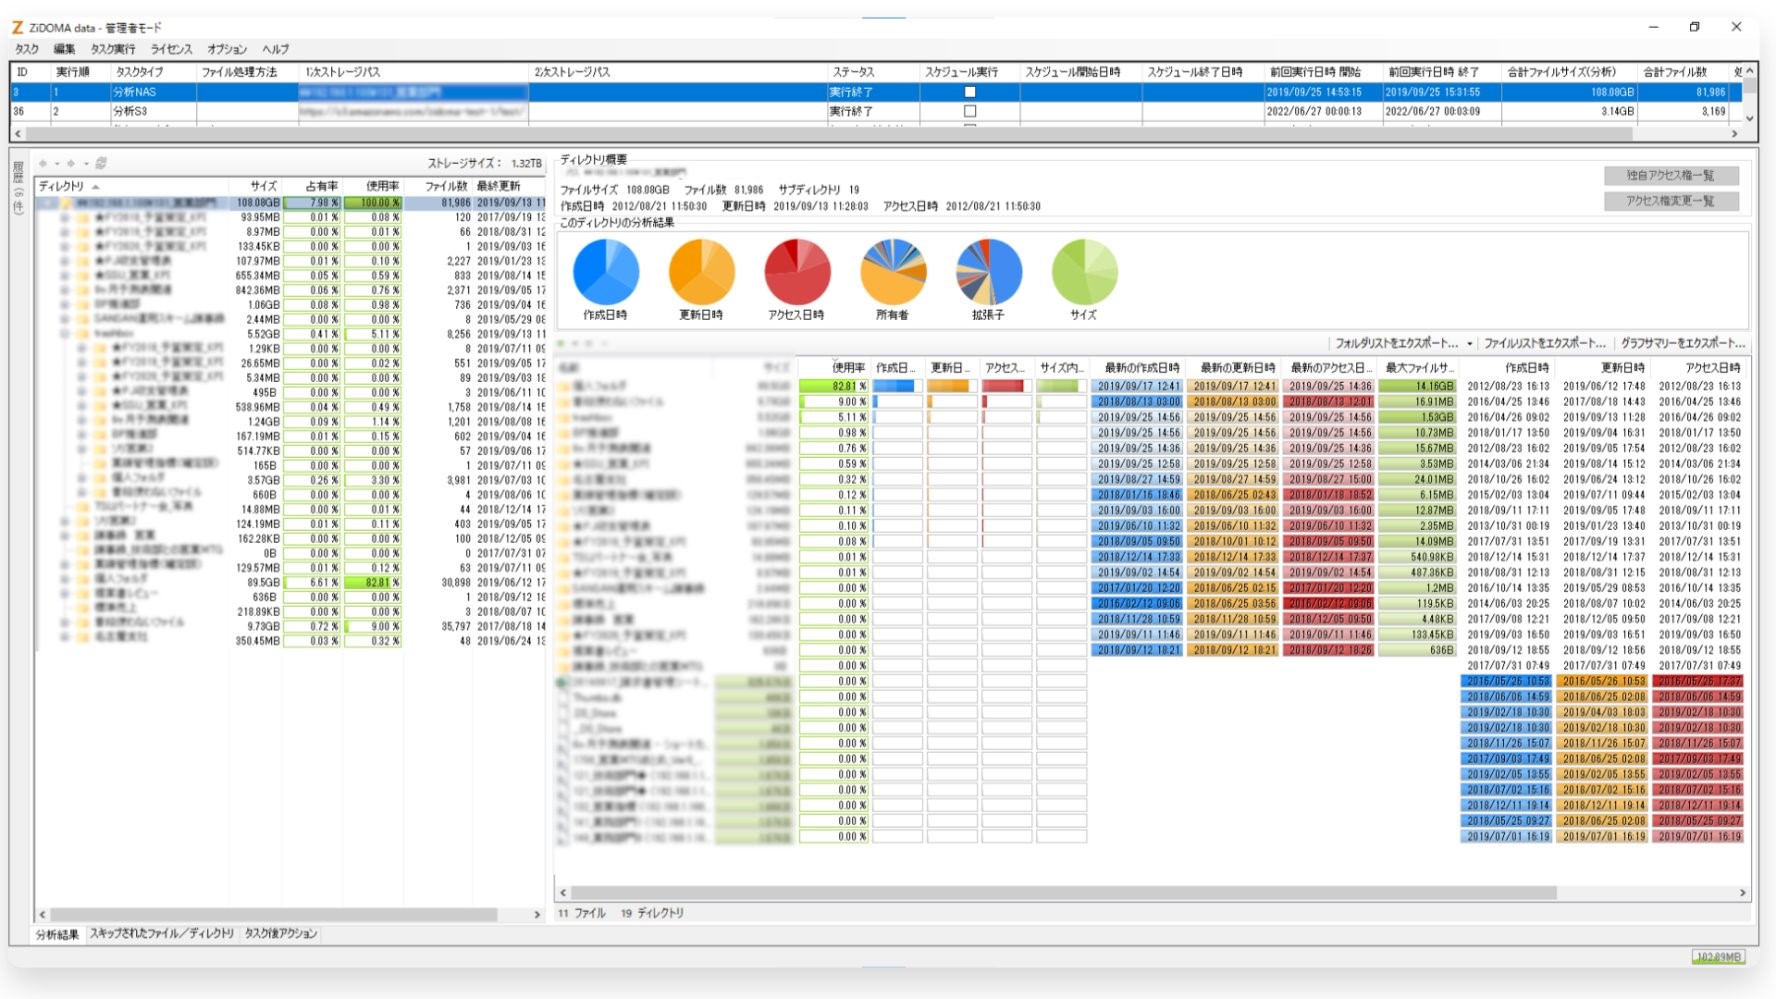Open the 所有者 pie chart
Screen dimensions: 1776x999
(x=893, y=272)
